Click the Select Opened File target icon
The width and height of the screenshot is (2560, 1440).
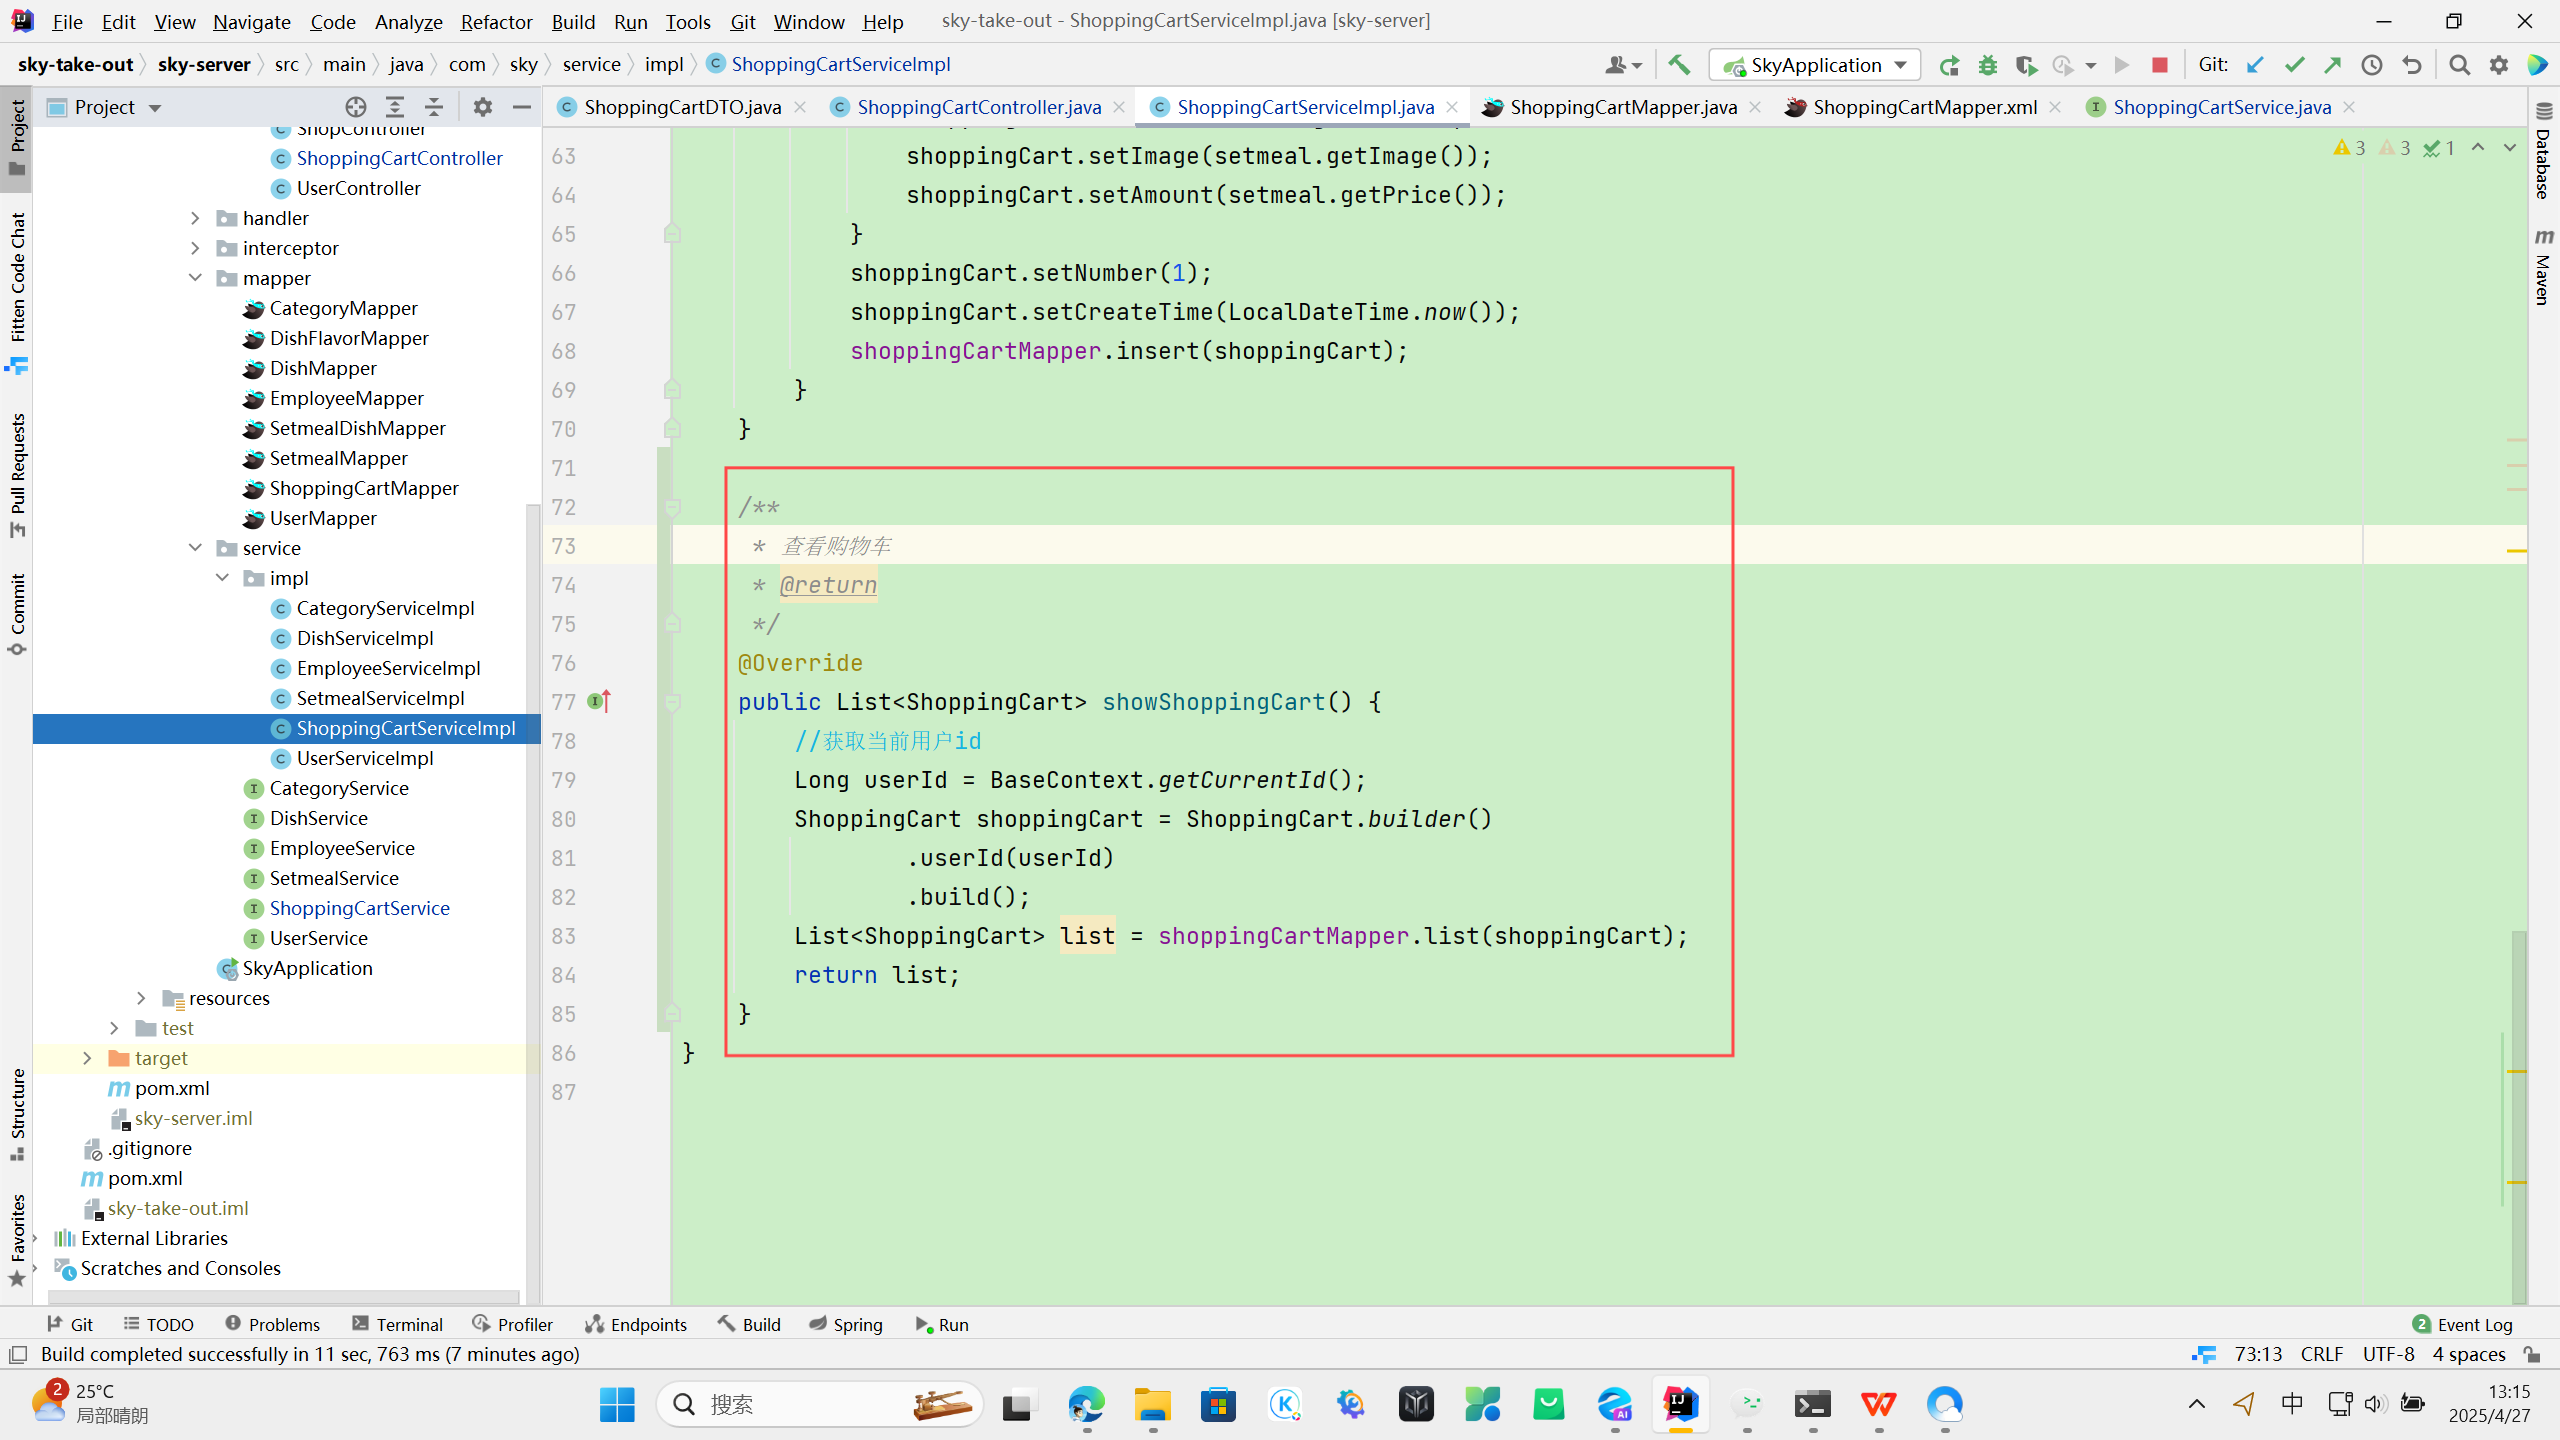[355, 107]
